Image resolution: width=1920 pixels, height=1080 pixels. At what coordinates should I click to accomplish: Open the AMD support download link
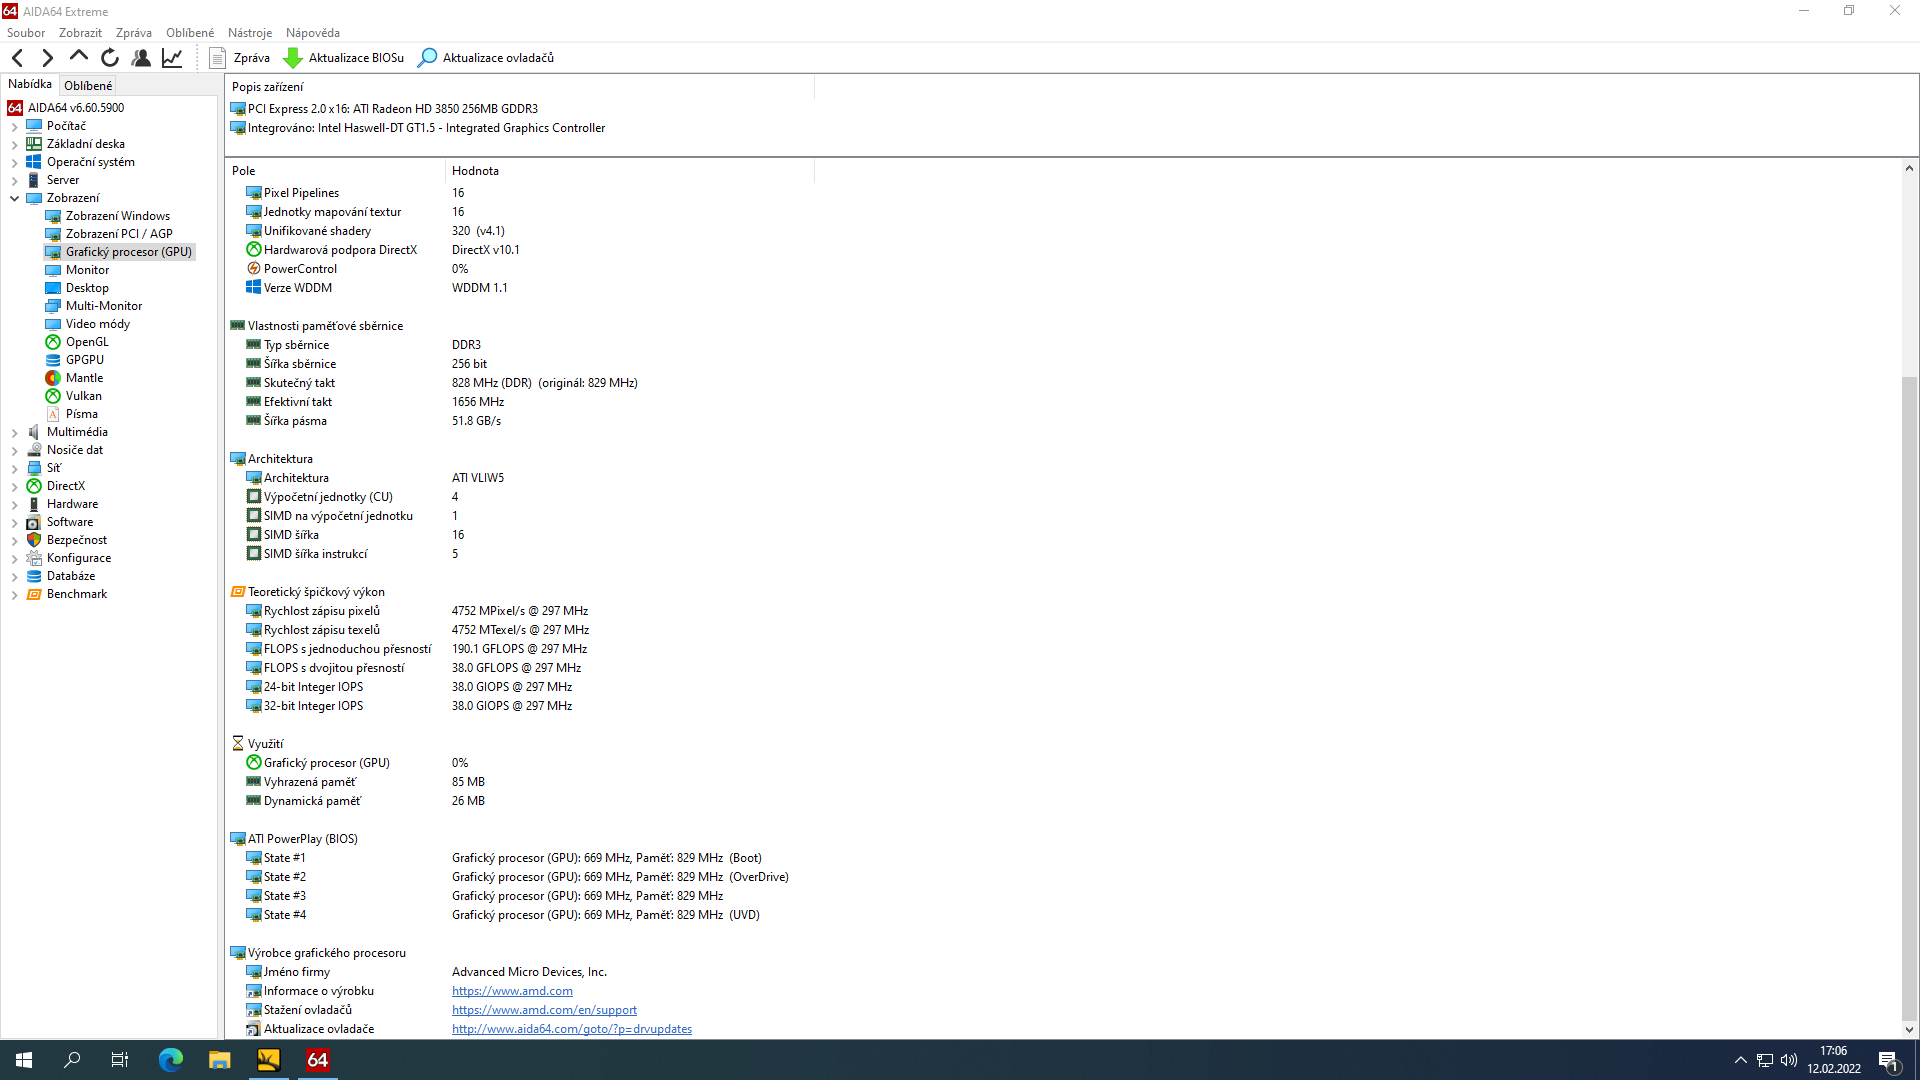(x=544, y=1010)
